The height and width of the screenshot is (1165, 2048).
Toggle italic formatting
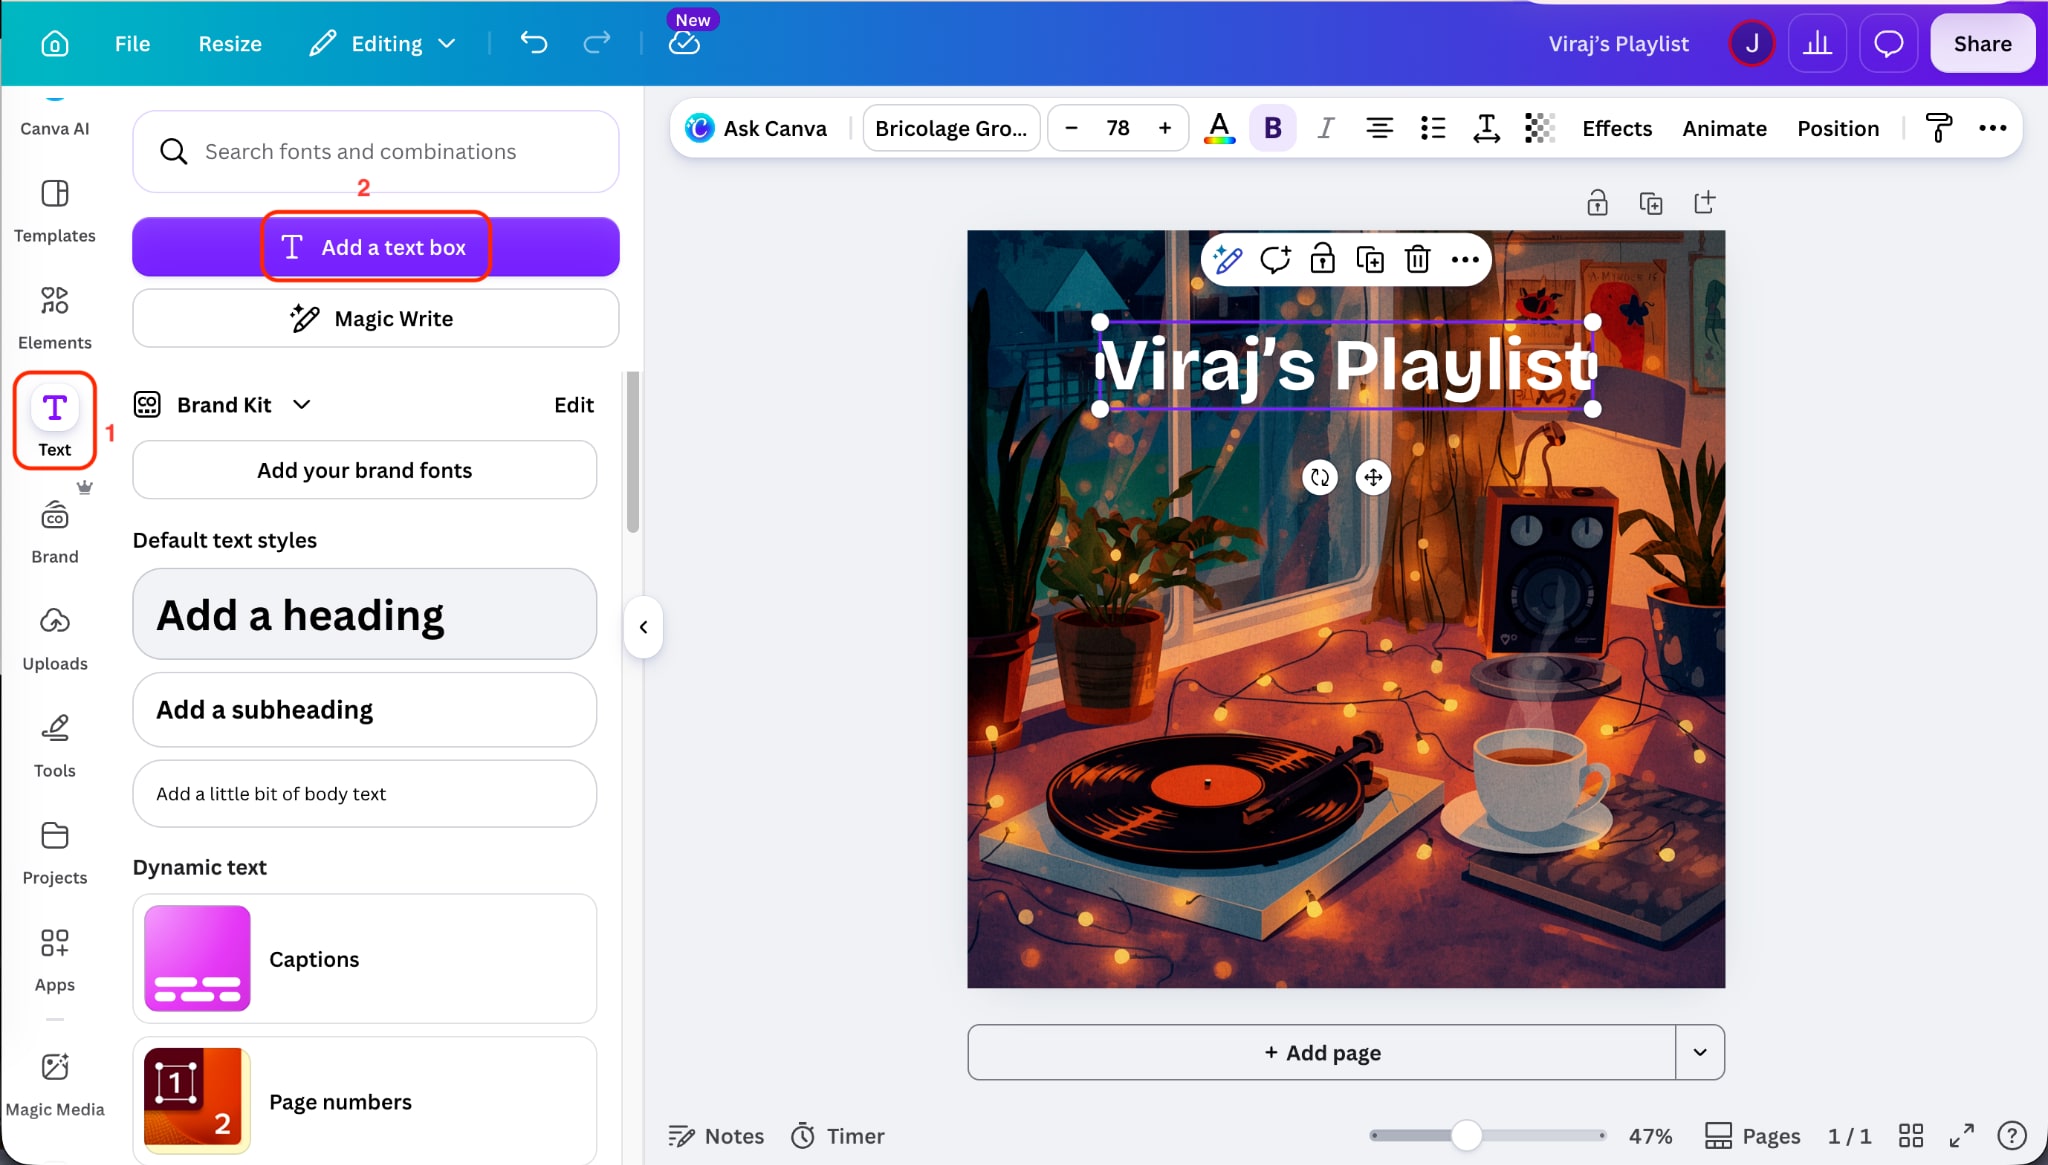(x=1325, y=128)
